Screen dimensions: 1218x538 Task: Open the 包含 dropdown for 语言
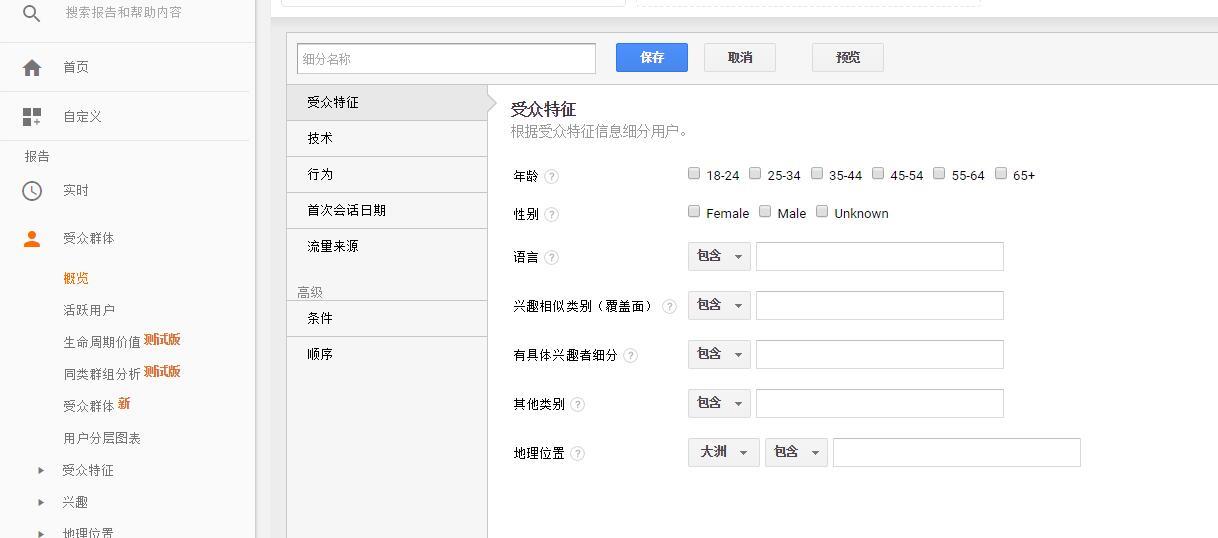[x=719, y=256]
